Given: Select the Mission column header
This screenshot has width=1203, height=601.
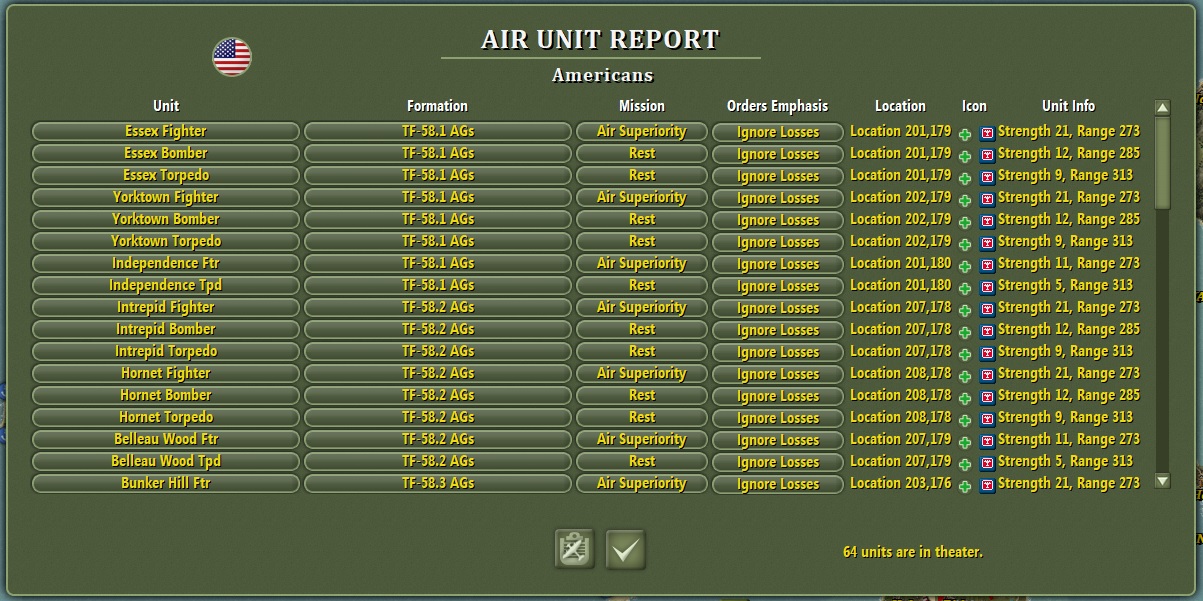Looking at the screenshot, I should (x=642, y=105).
